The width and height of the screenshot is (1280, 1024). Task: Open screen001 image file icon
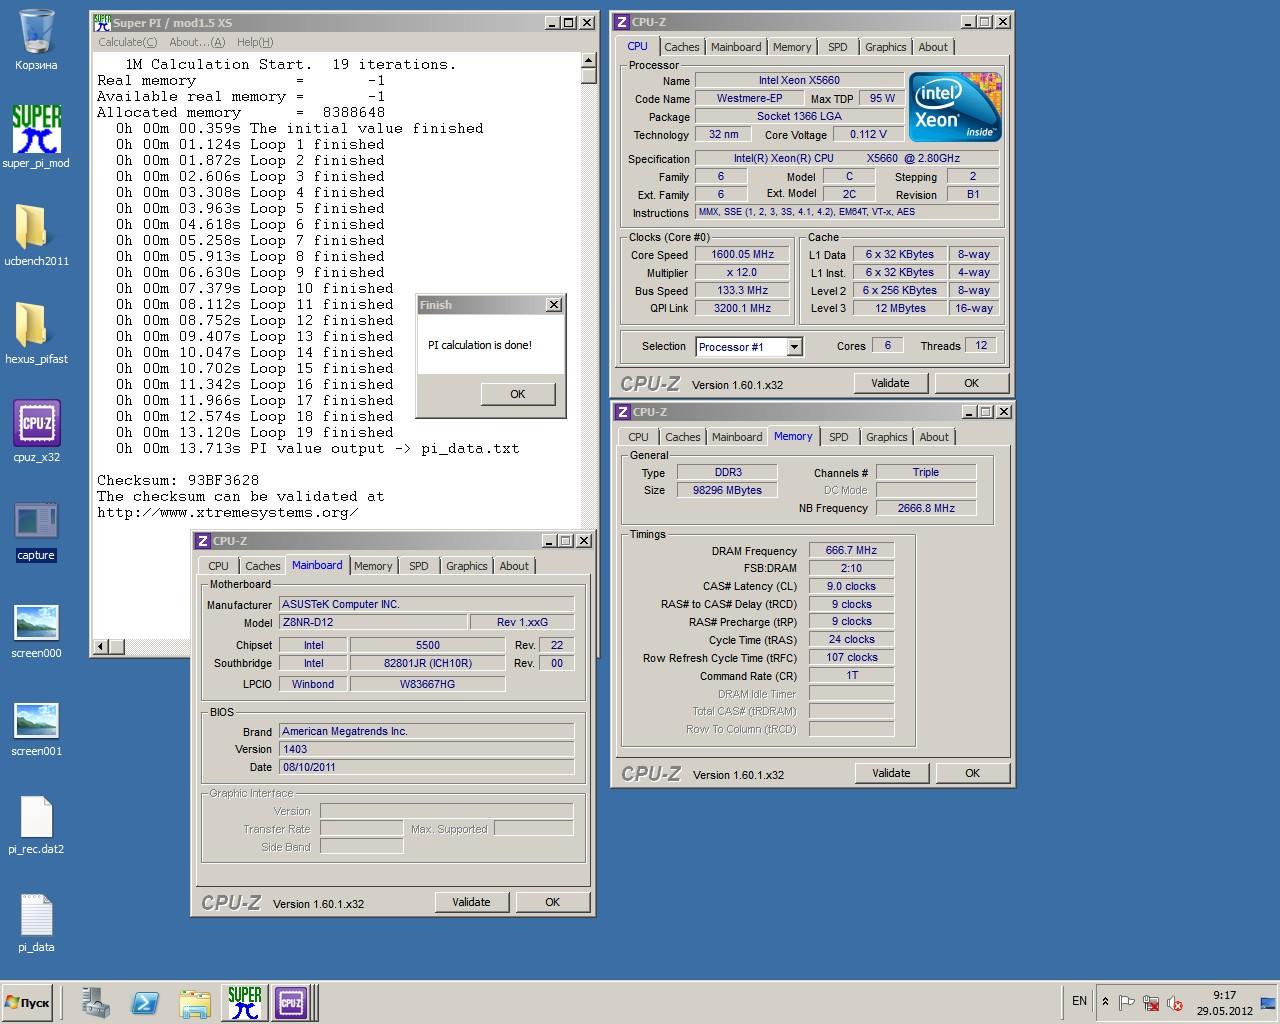tap(36, 726)
